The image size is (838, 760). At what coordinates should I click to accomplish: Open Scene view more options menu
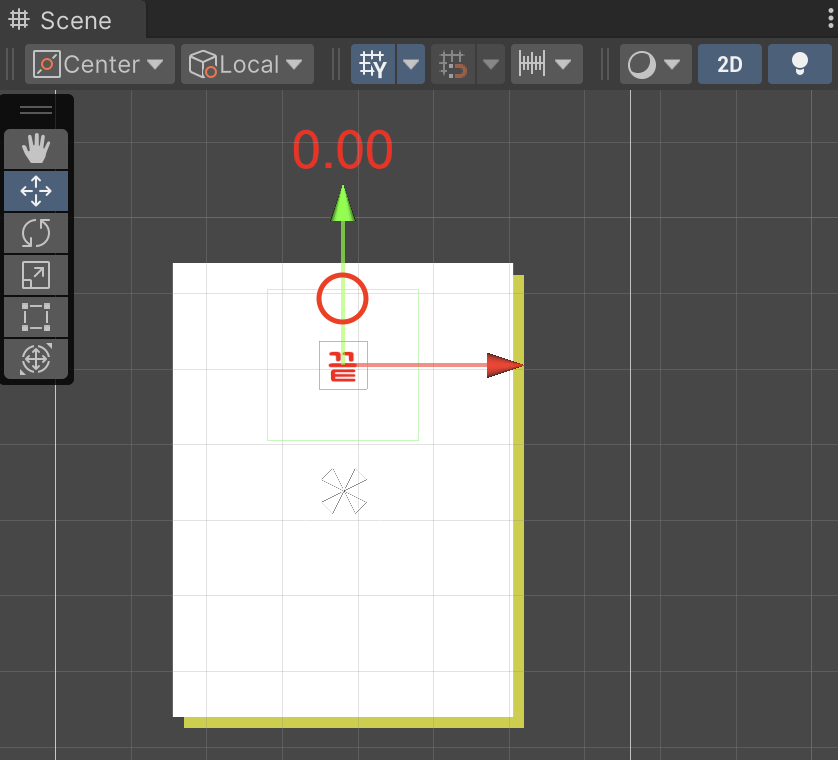(831, 19)
